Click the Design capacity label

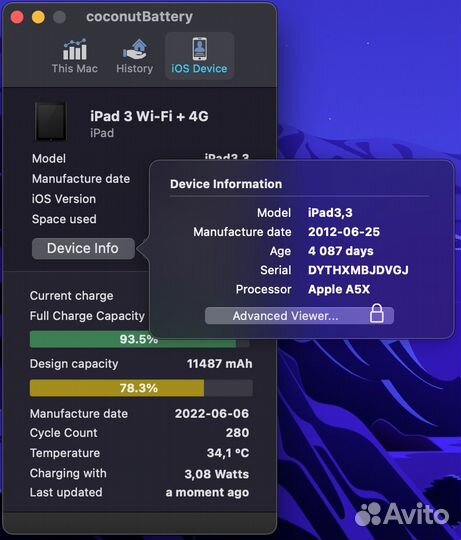tap(74, 364)
